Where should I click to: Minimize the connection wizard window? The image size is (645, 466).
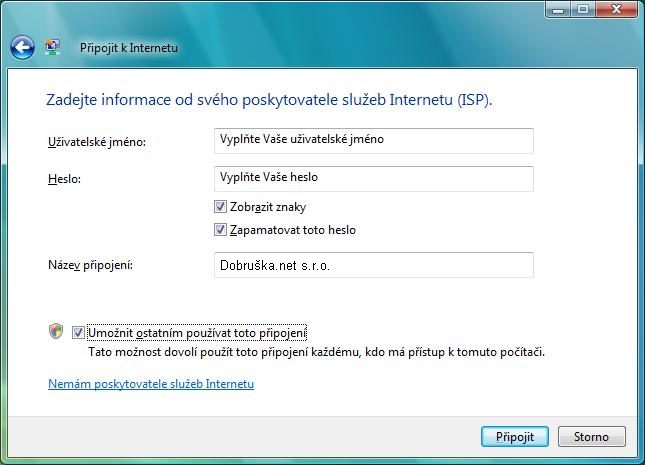(558, 9)
